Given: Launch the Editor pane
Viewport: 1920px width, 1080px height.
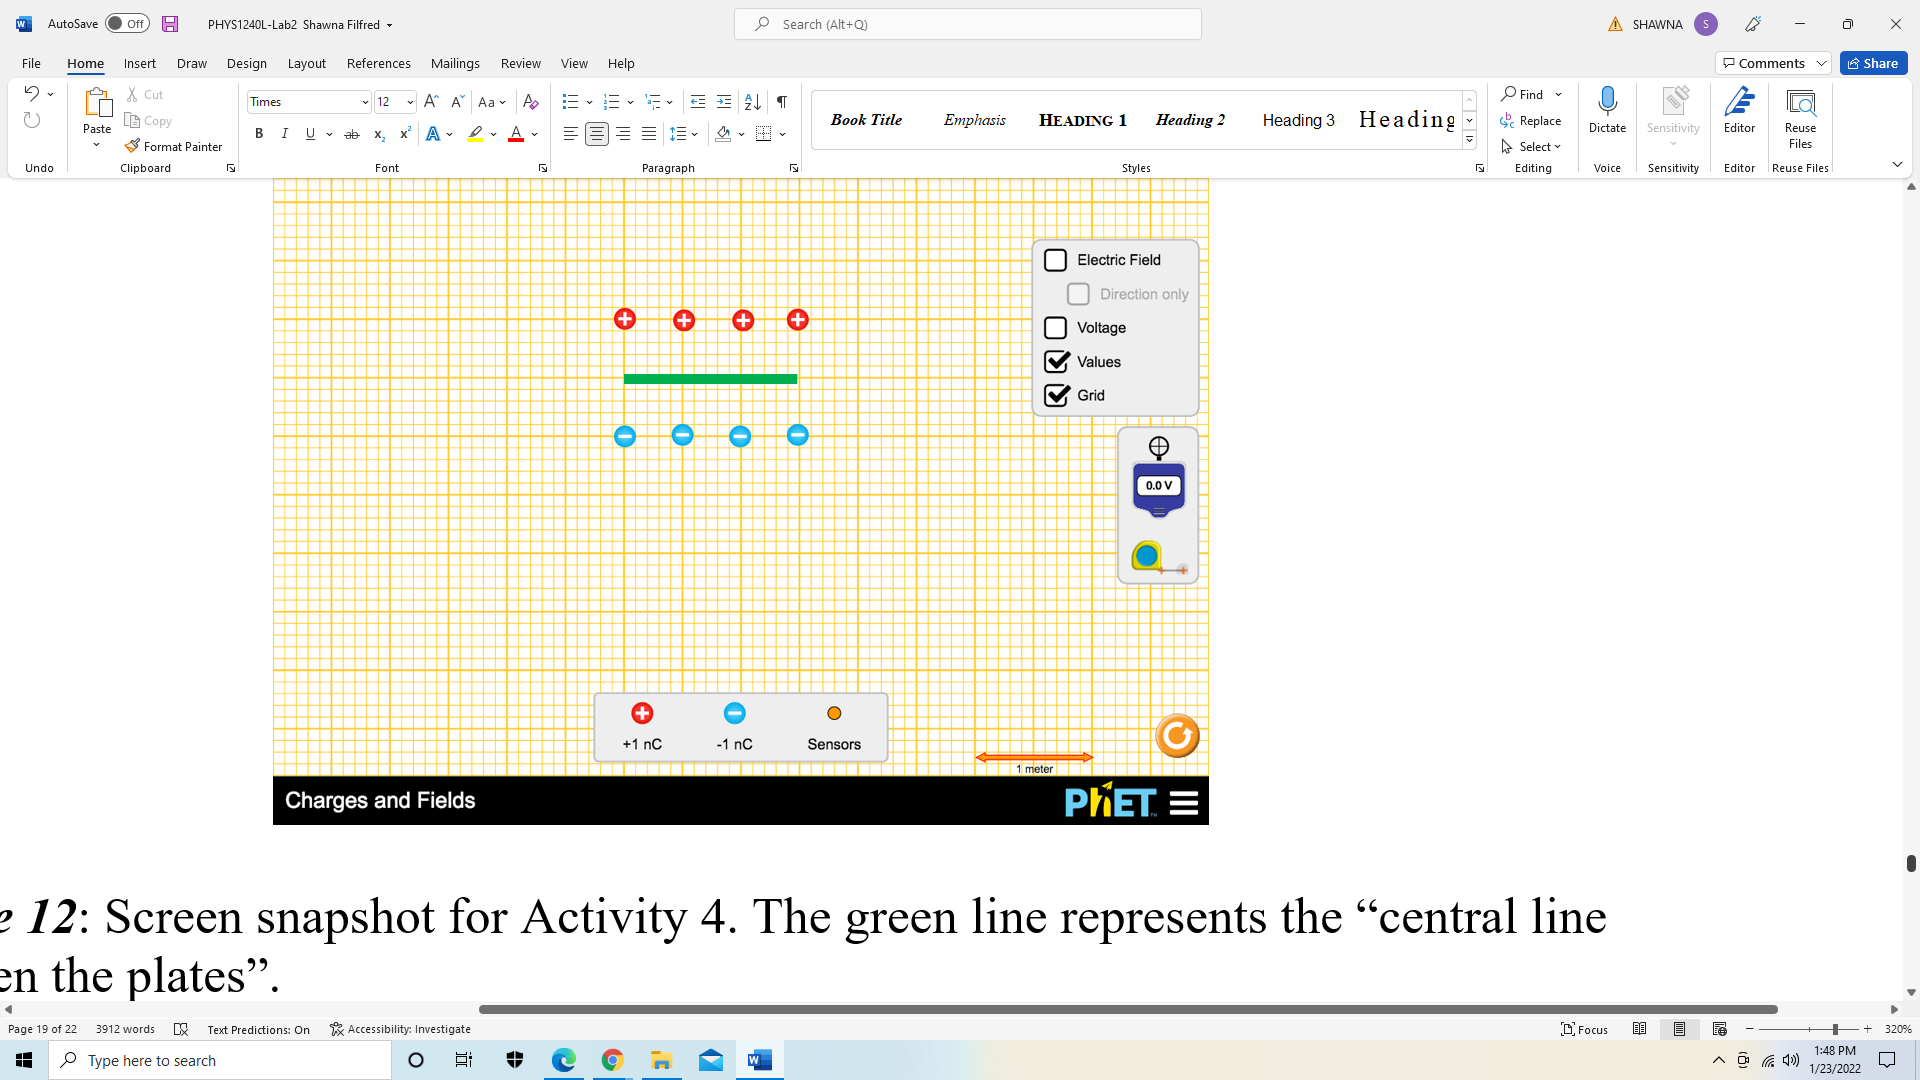Looking at the screenshot, I should (x=1739, y=110).
